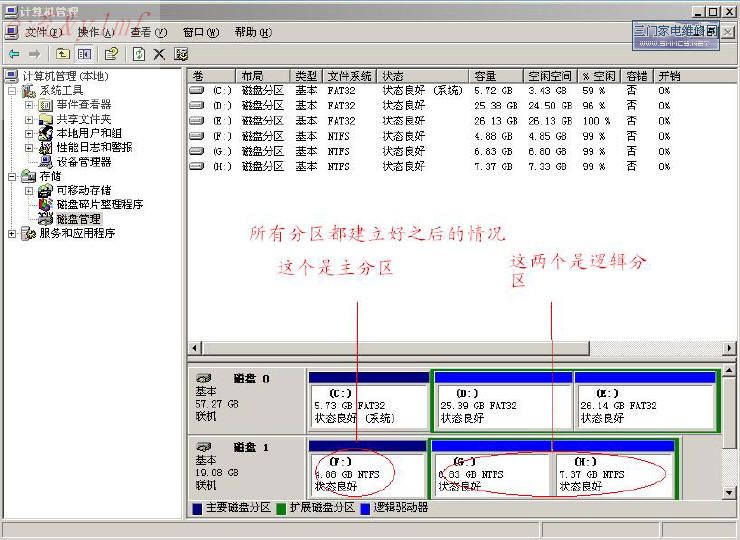Collapse the 系统工具 tree node

coord(13,91)
